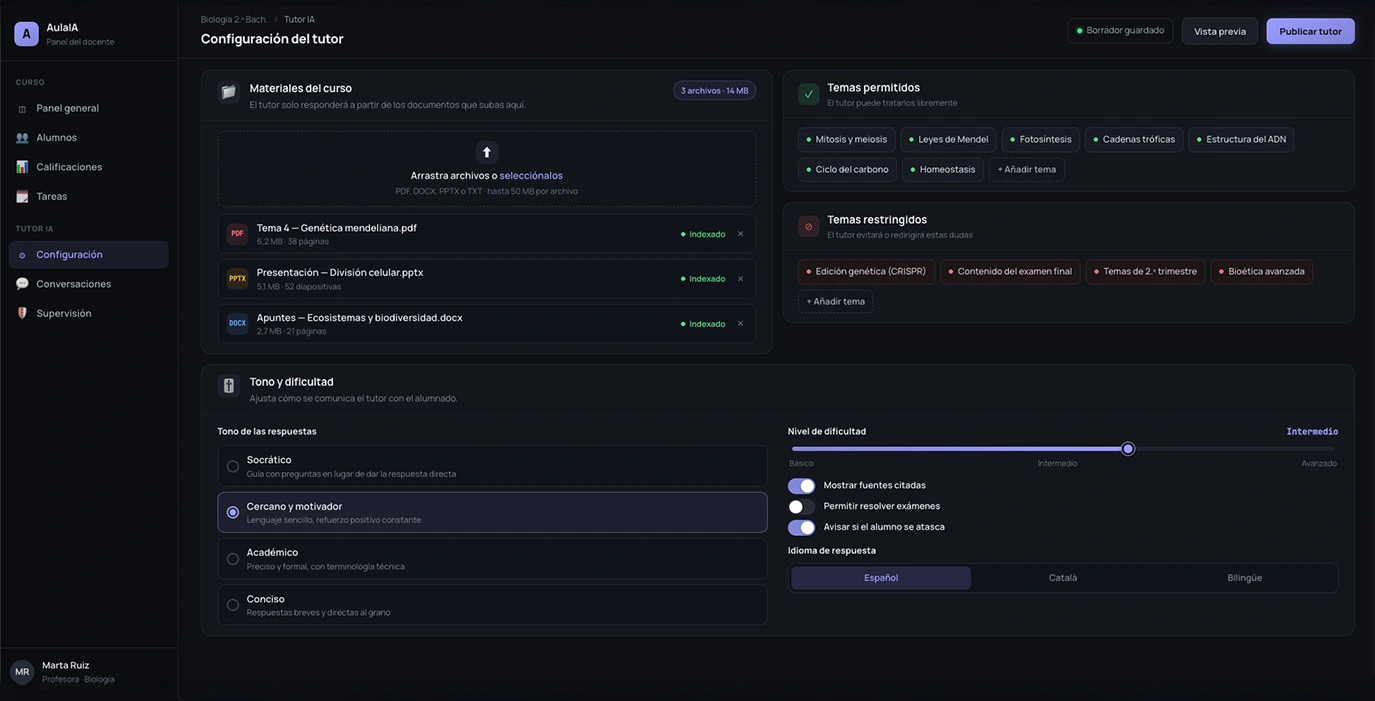Click the upload arrow icon
The height and width of the screenshot is (701, 1375).
487,152
